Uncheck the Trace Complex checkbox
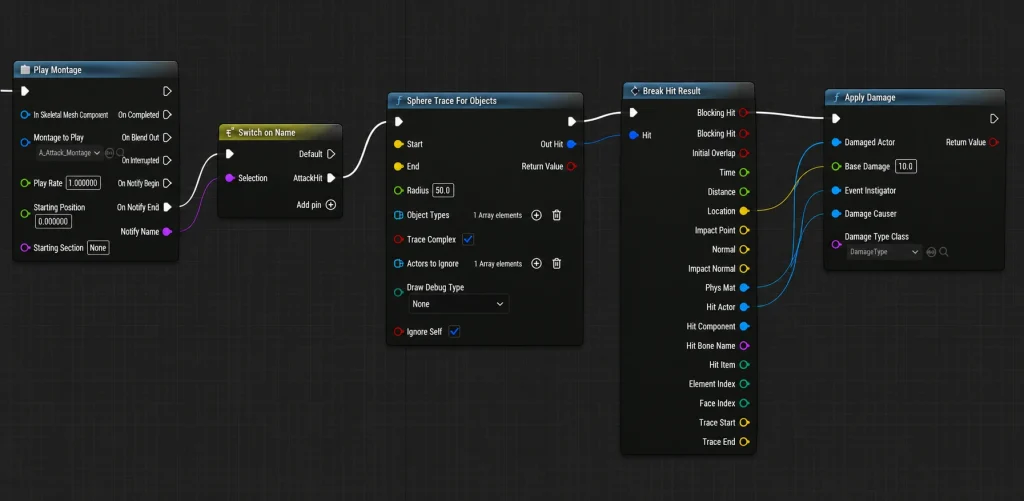Image resolution: width=1024 pixels, height=501 pixels. click(x=468, y=239)
